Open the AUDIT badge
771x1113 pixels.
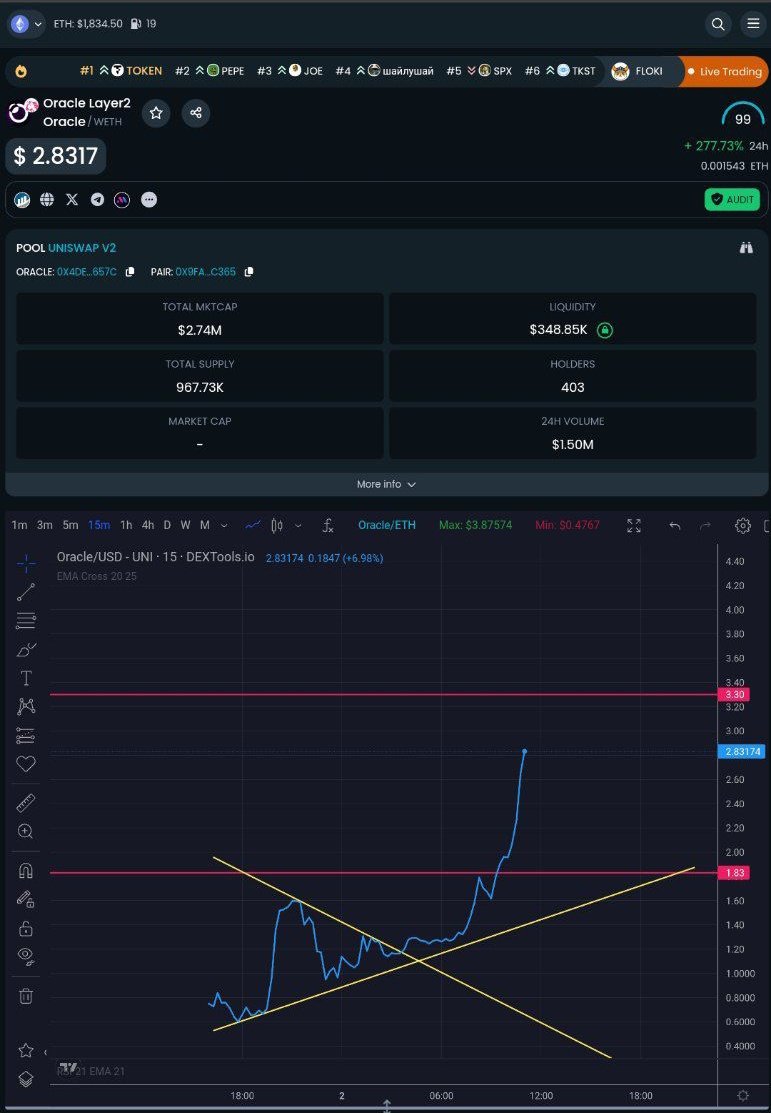[x=732, y=199]
